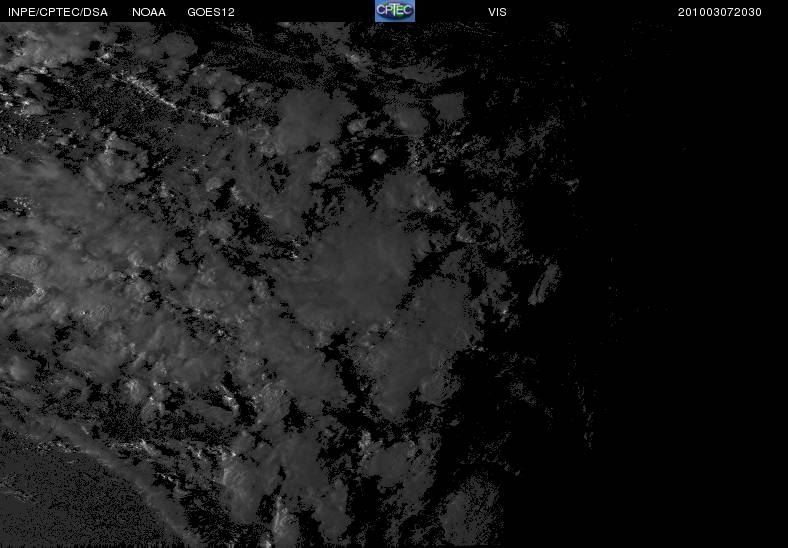Click the CPTEC logo in the header
Screen dimensions: 788x548
(395, 11)
